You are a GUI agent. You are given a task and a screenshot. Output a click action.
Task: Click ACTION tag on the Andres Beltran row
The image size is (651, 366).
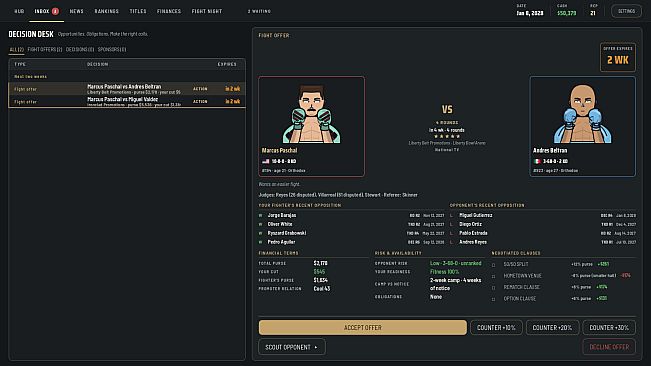coord(200,89)
